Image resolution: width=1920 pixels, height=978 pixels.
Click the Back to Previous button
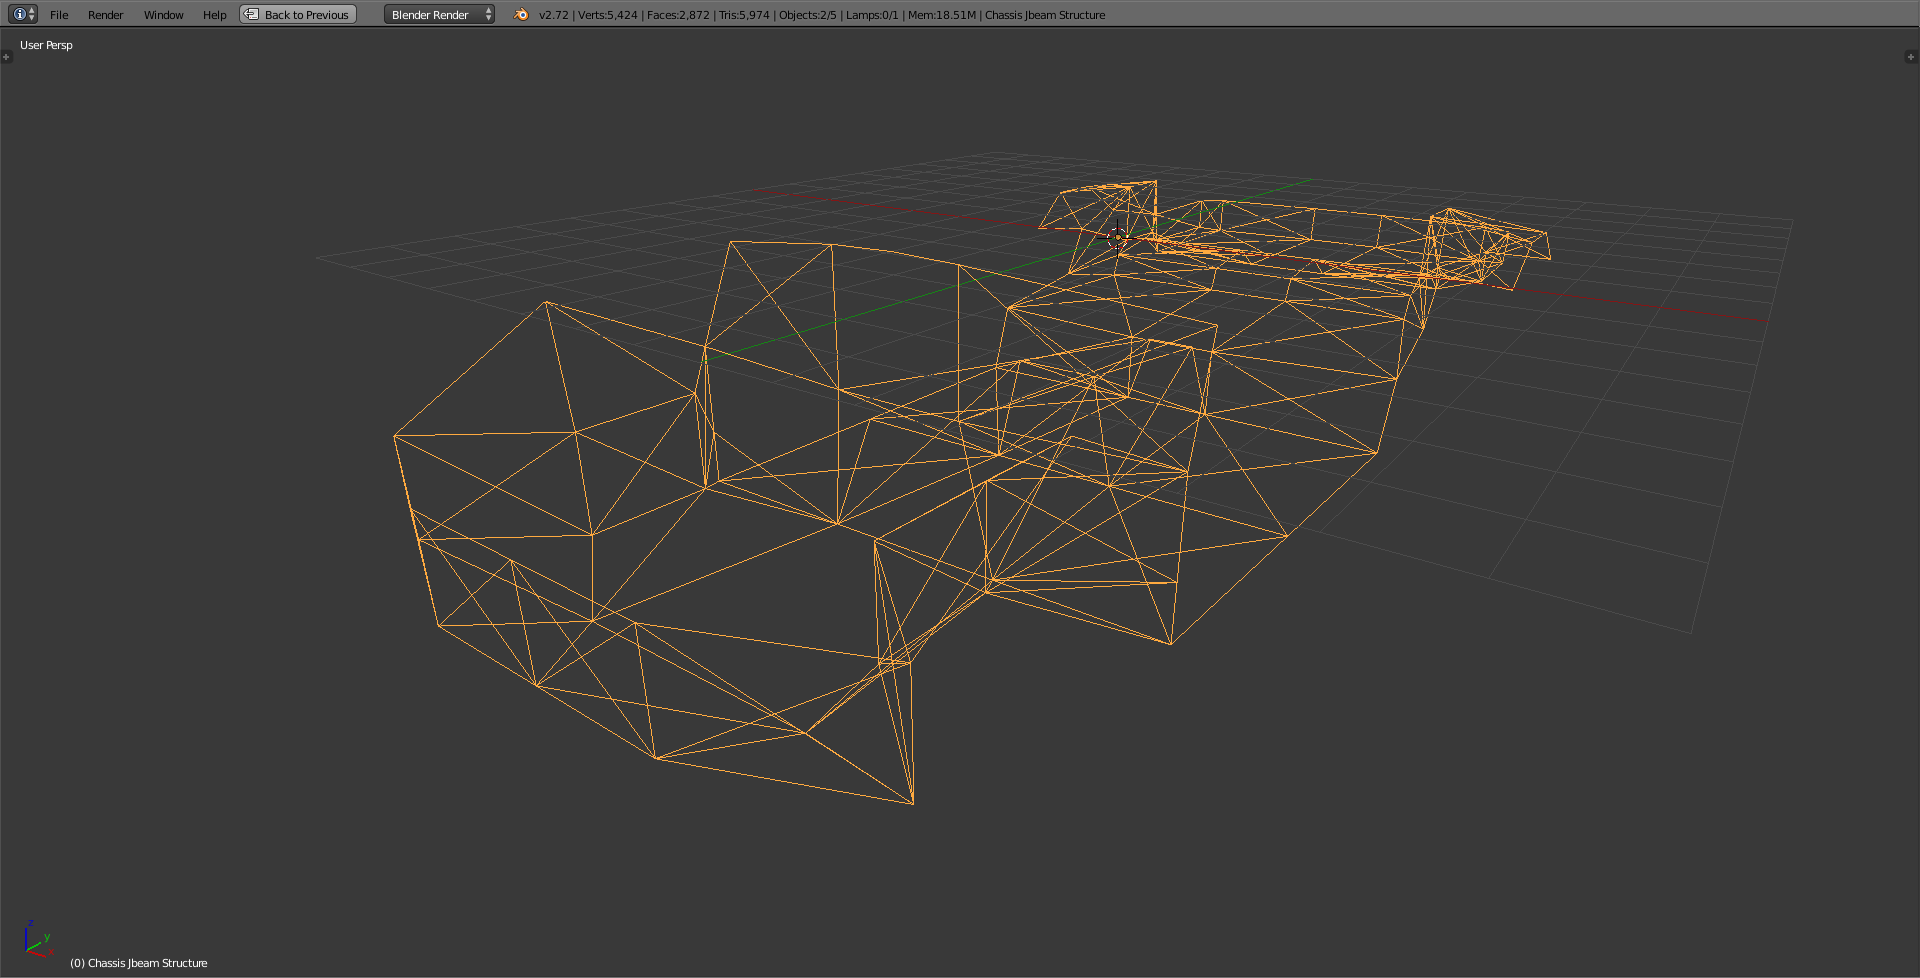(298, 15)
